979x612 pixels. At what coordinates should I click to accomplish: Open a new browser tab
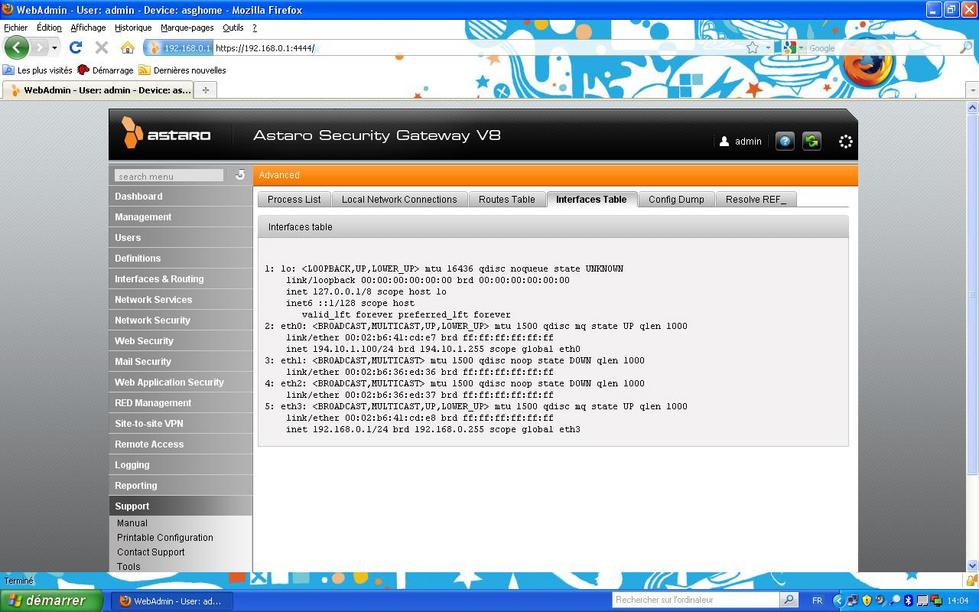[x=206, y=90]
